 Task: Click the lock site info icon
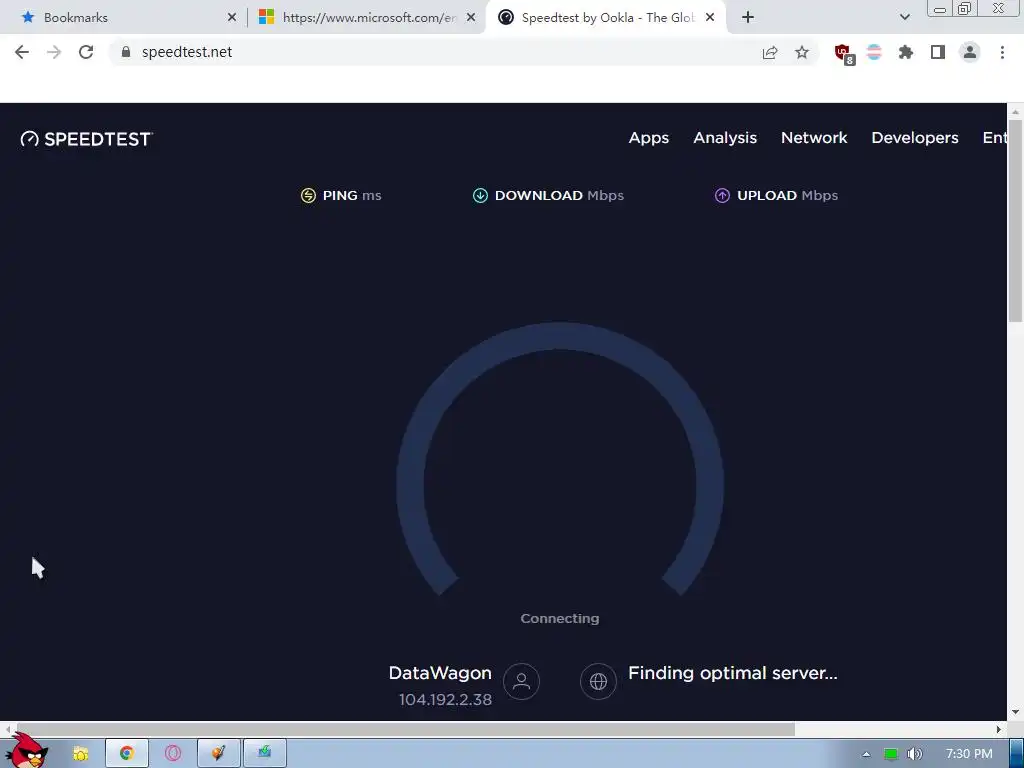[126, 52]
